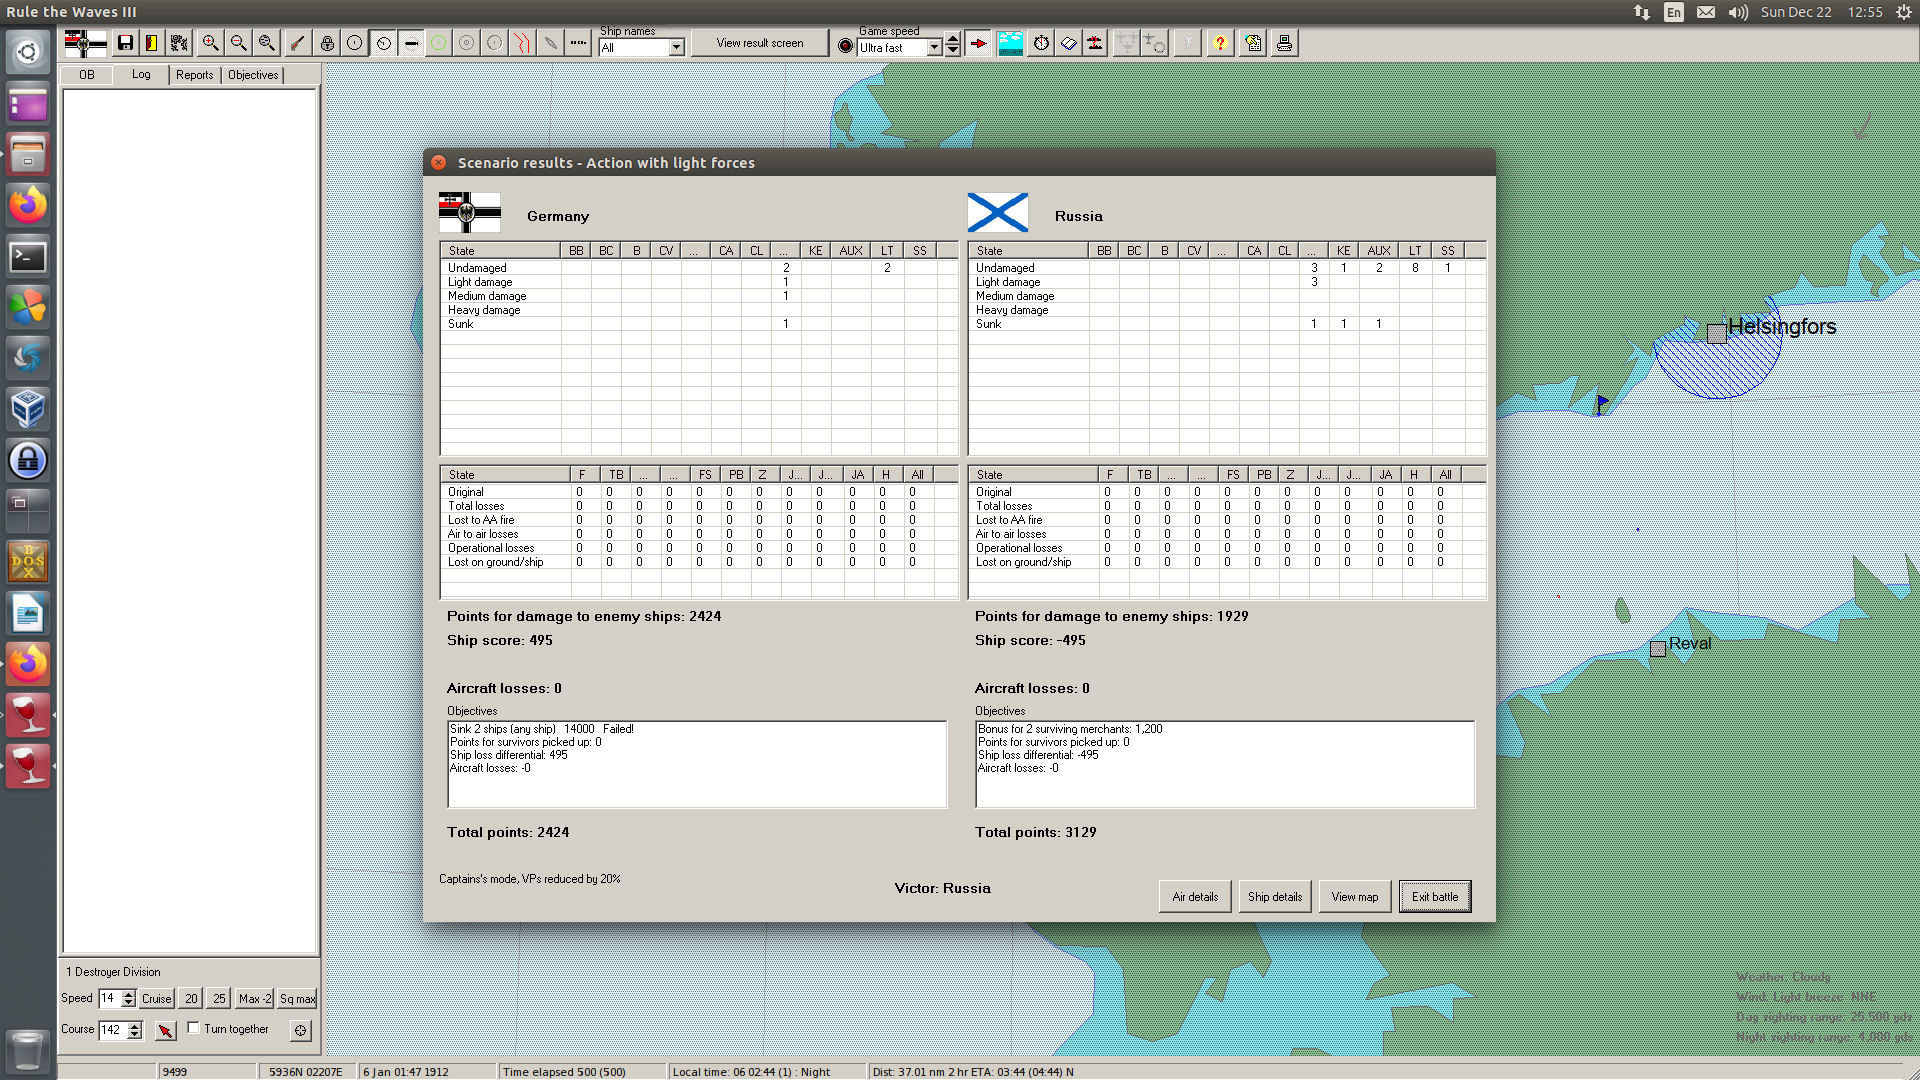This screenshot has width=1920, height=1080.
Task: Click the Exit battle button
Action: [x=1435, y=897]
